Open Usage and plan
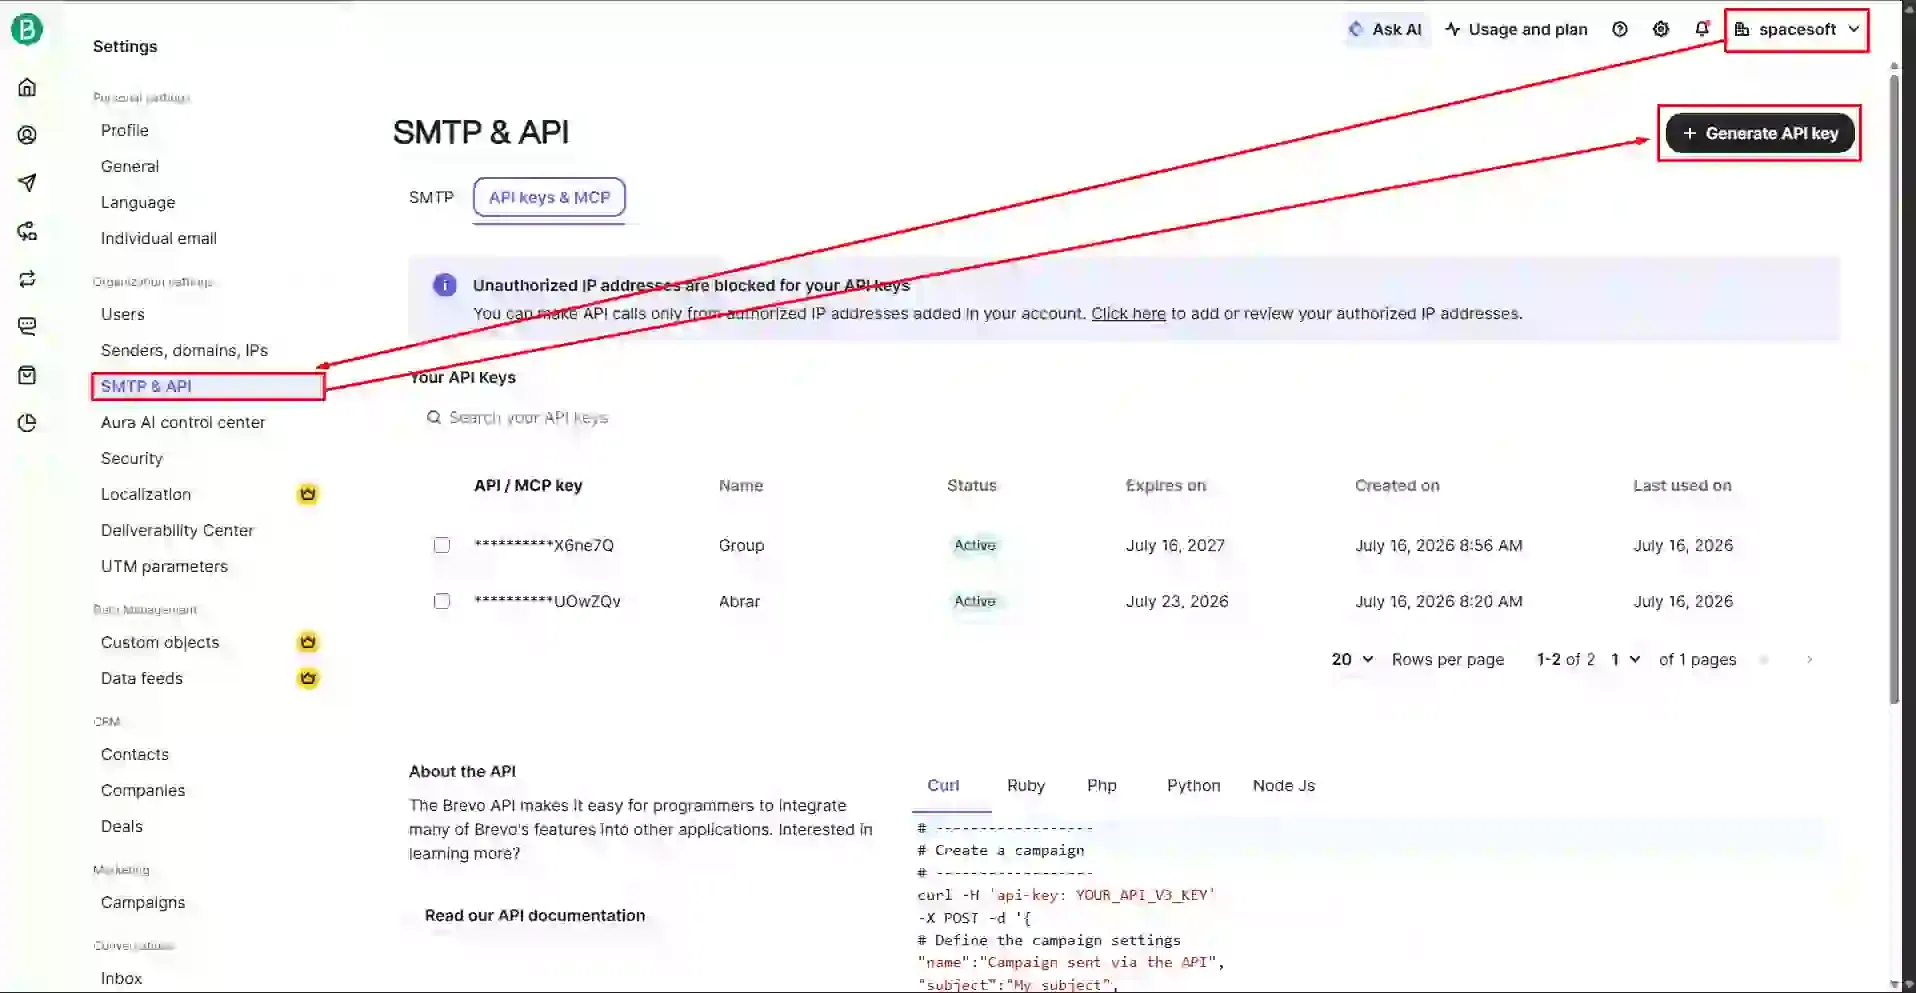The width and height of the screenshot is (1916, 993). click(x=1516, y=29)
